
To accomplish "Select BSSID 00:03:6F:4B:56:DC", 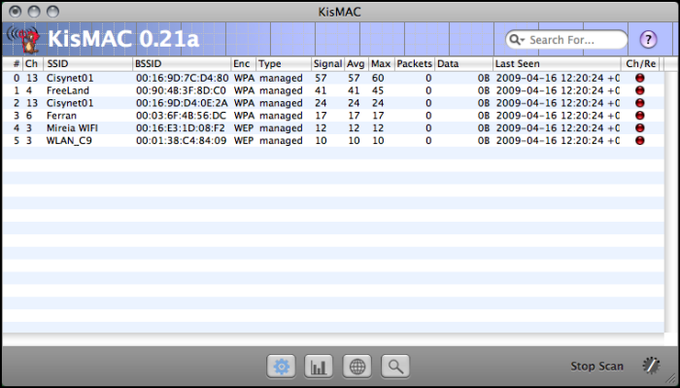I will (181, 116).
